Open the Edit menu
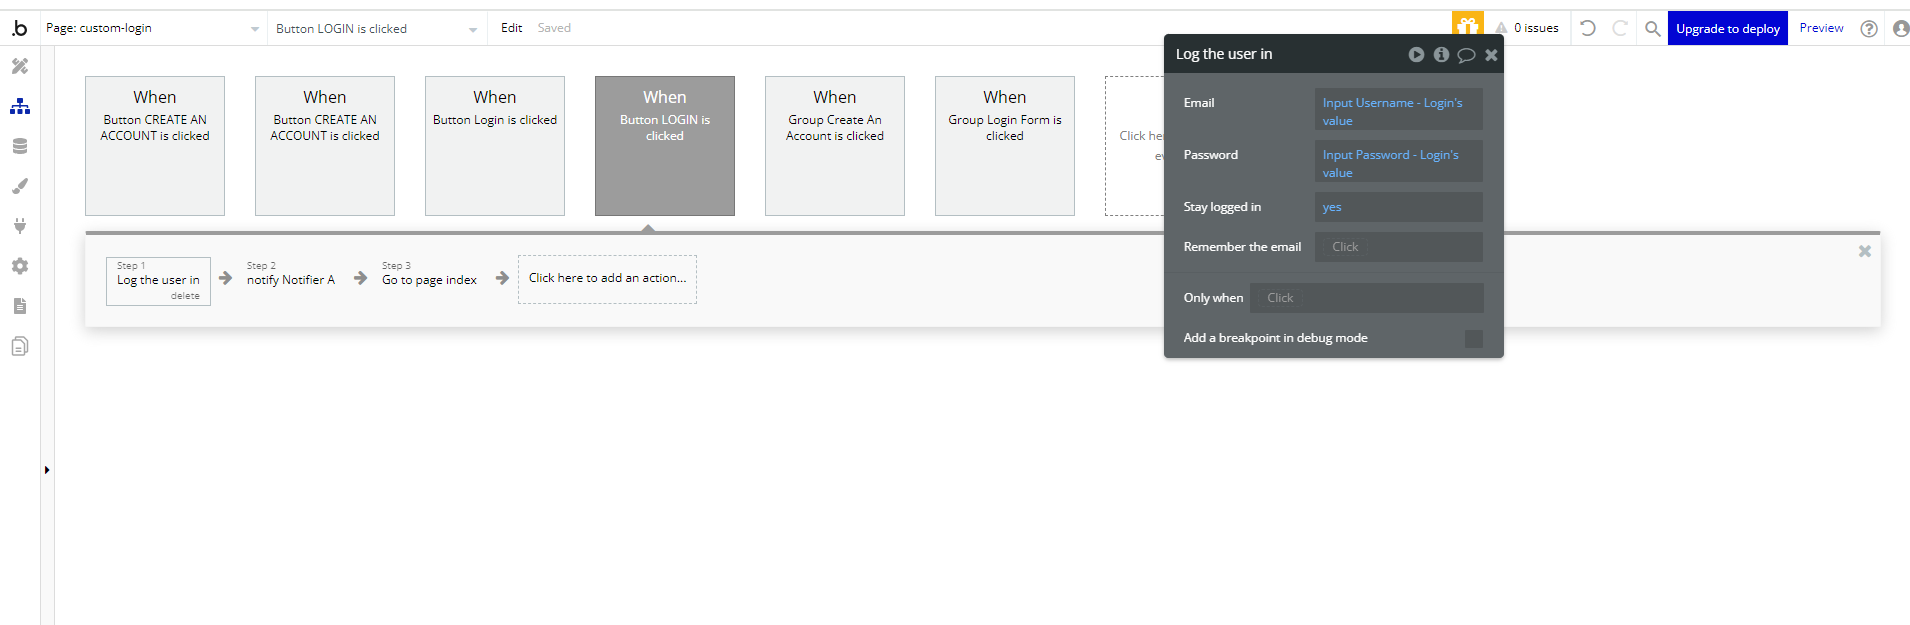The width and height of the screenshot is (1910, 625). (511, 28)
